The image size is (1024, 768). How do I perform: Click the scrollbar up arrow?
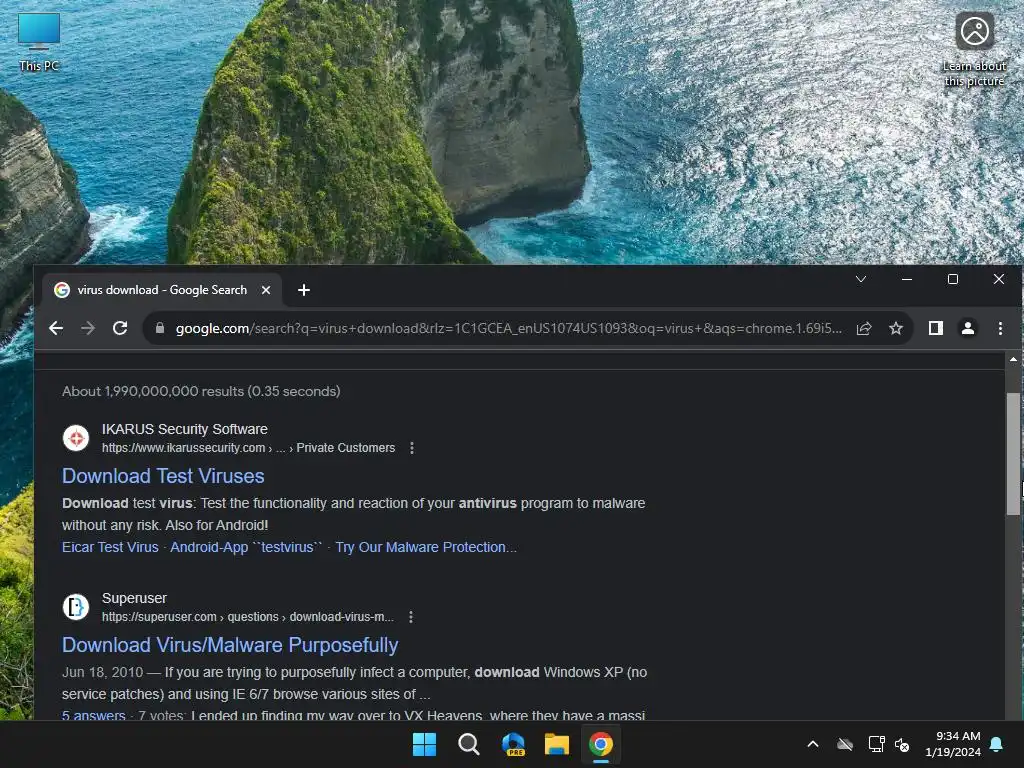(1013, 359)
